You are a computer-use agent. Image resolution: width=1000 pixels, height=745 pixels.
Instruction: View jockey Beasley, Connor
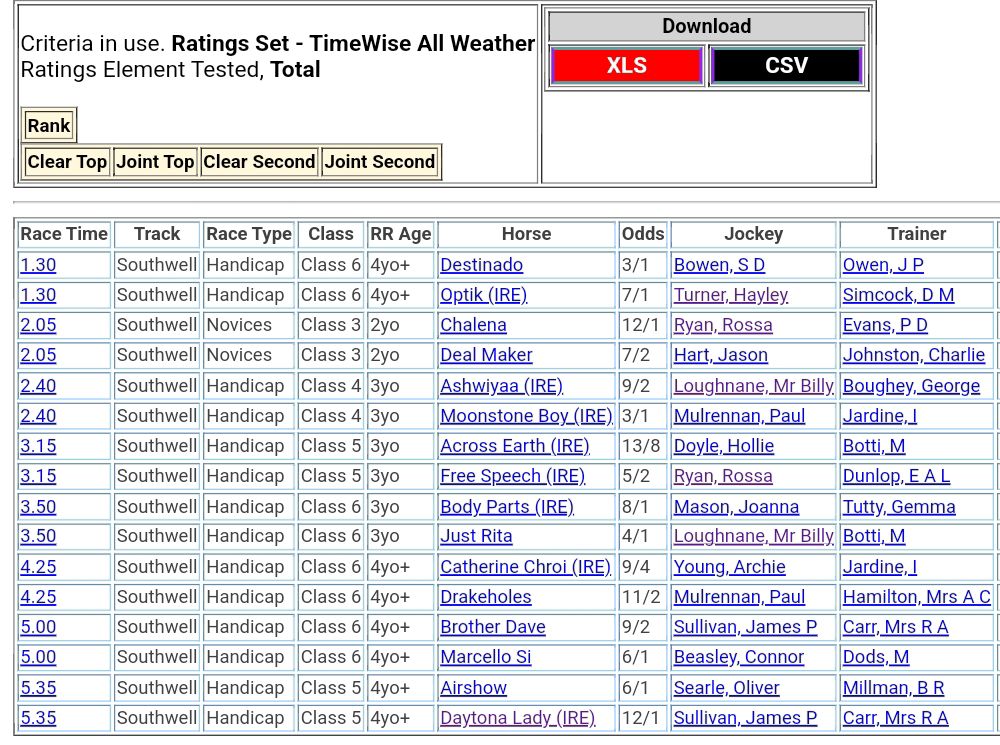point(738,657)
